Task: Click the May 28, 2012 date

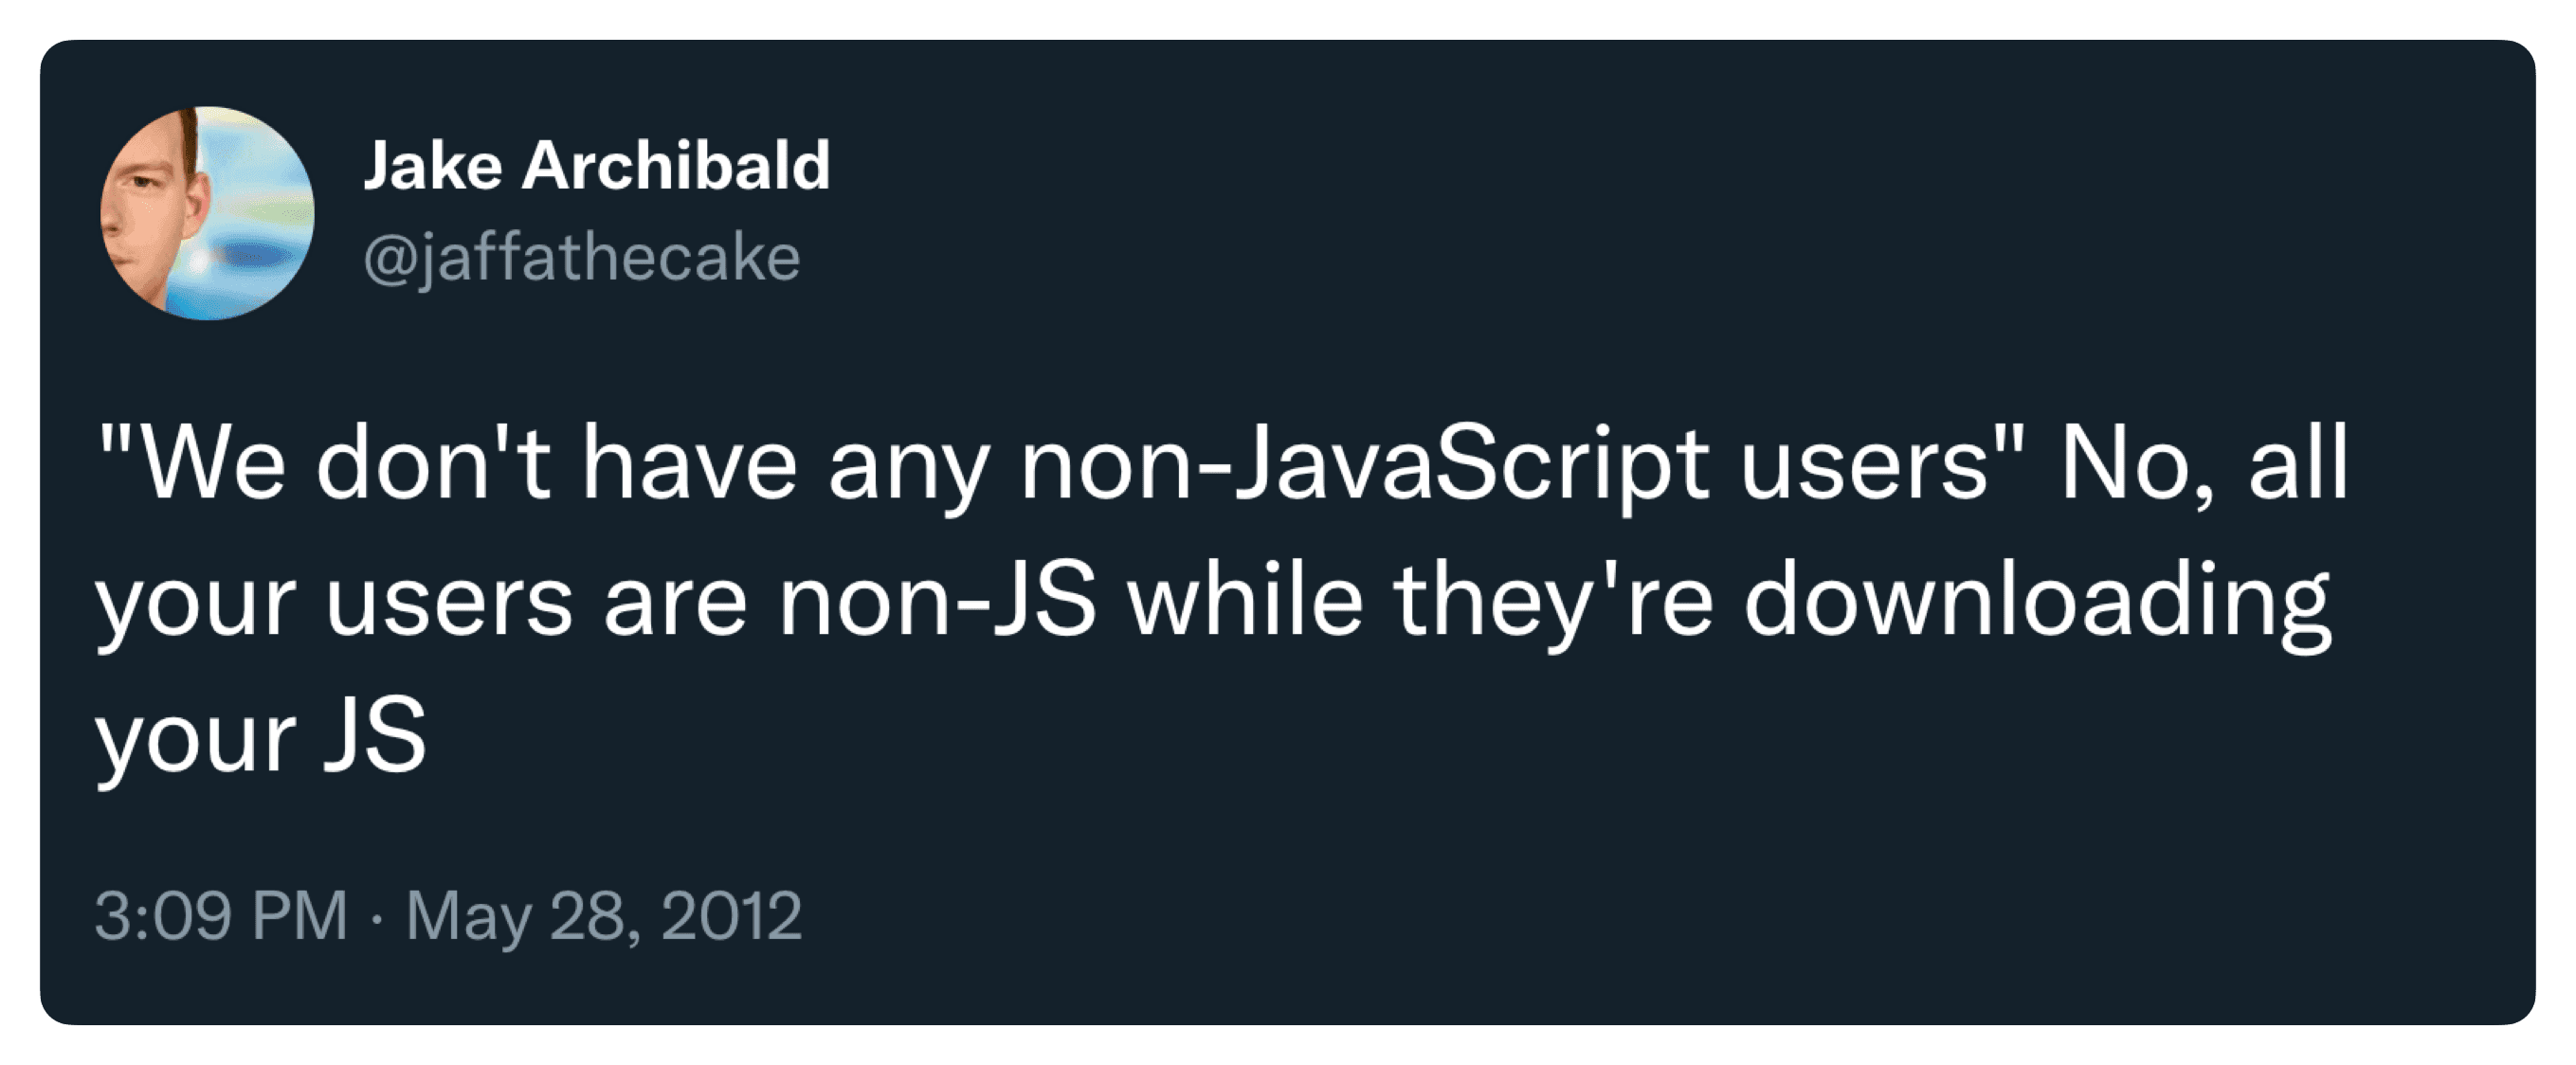Action: tap(603, 916)
